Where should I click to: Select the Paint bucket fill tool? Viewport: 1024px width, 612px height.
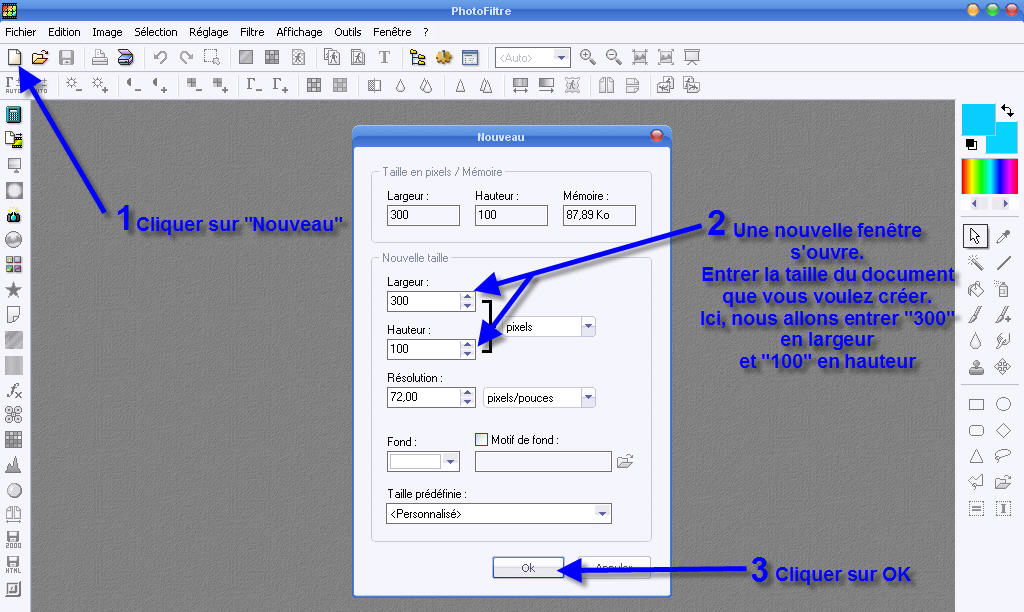pyautogui.click(x=976, y=288)
